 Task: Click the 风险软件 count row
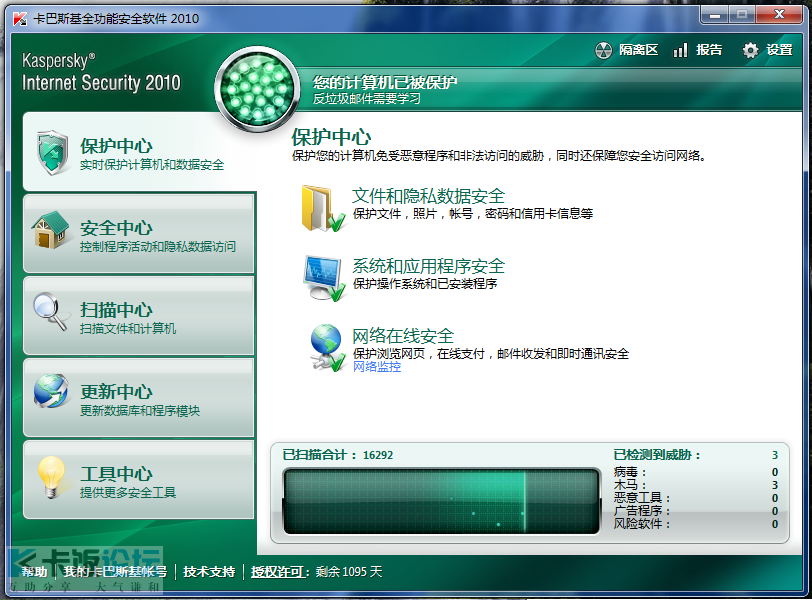[x=695, y=524]
